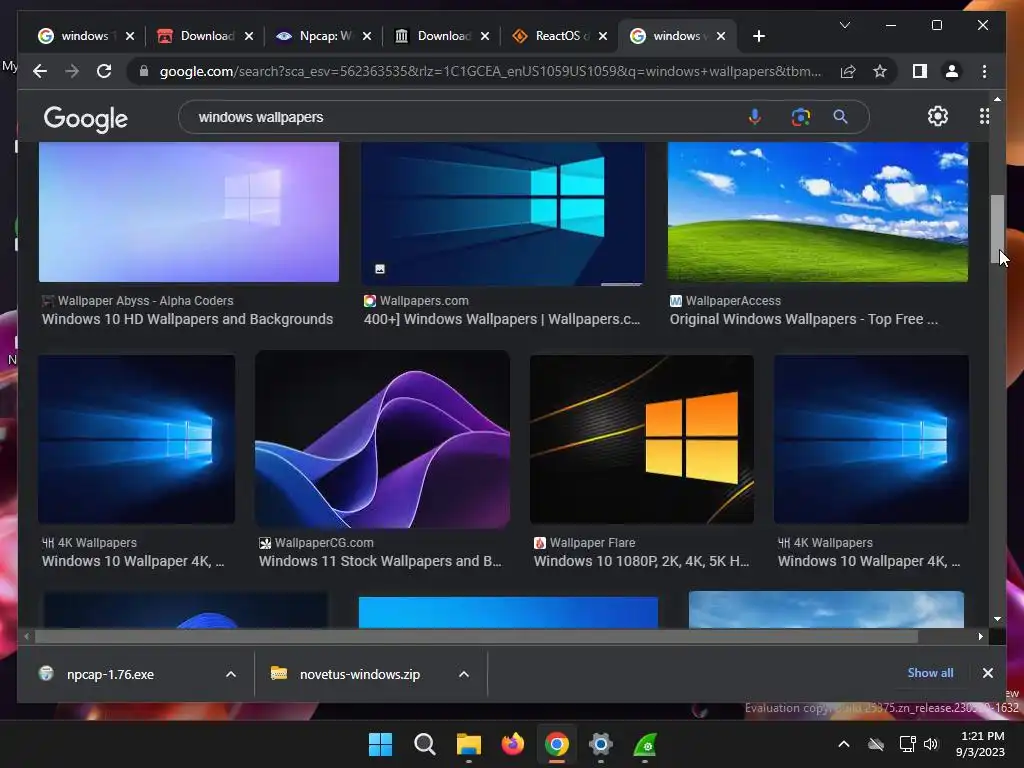Switch to the ReactOS tab
Screen dimensions: 1024x768
pos(560,36)
